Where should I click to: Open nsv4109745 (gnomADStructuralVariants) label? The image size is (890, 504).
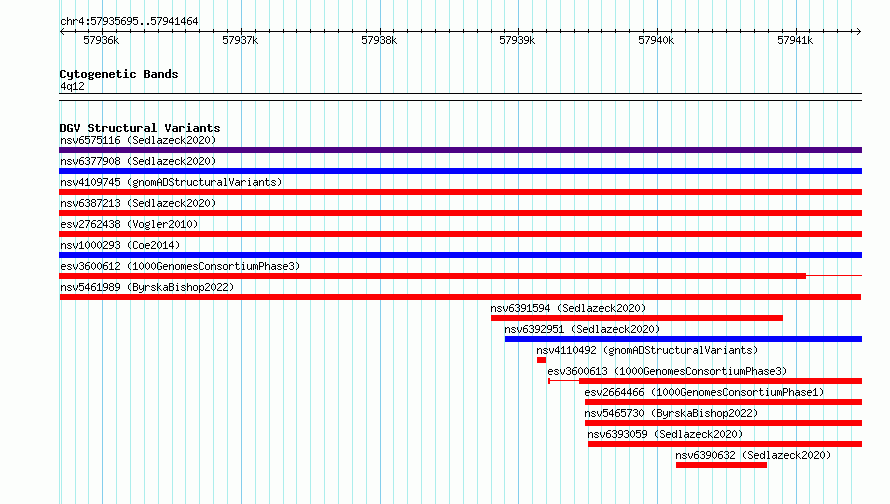(x=171, y=182)
